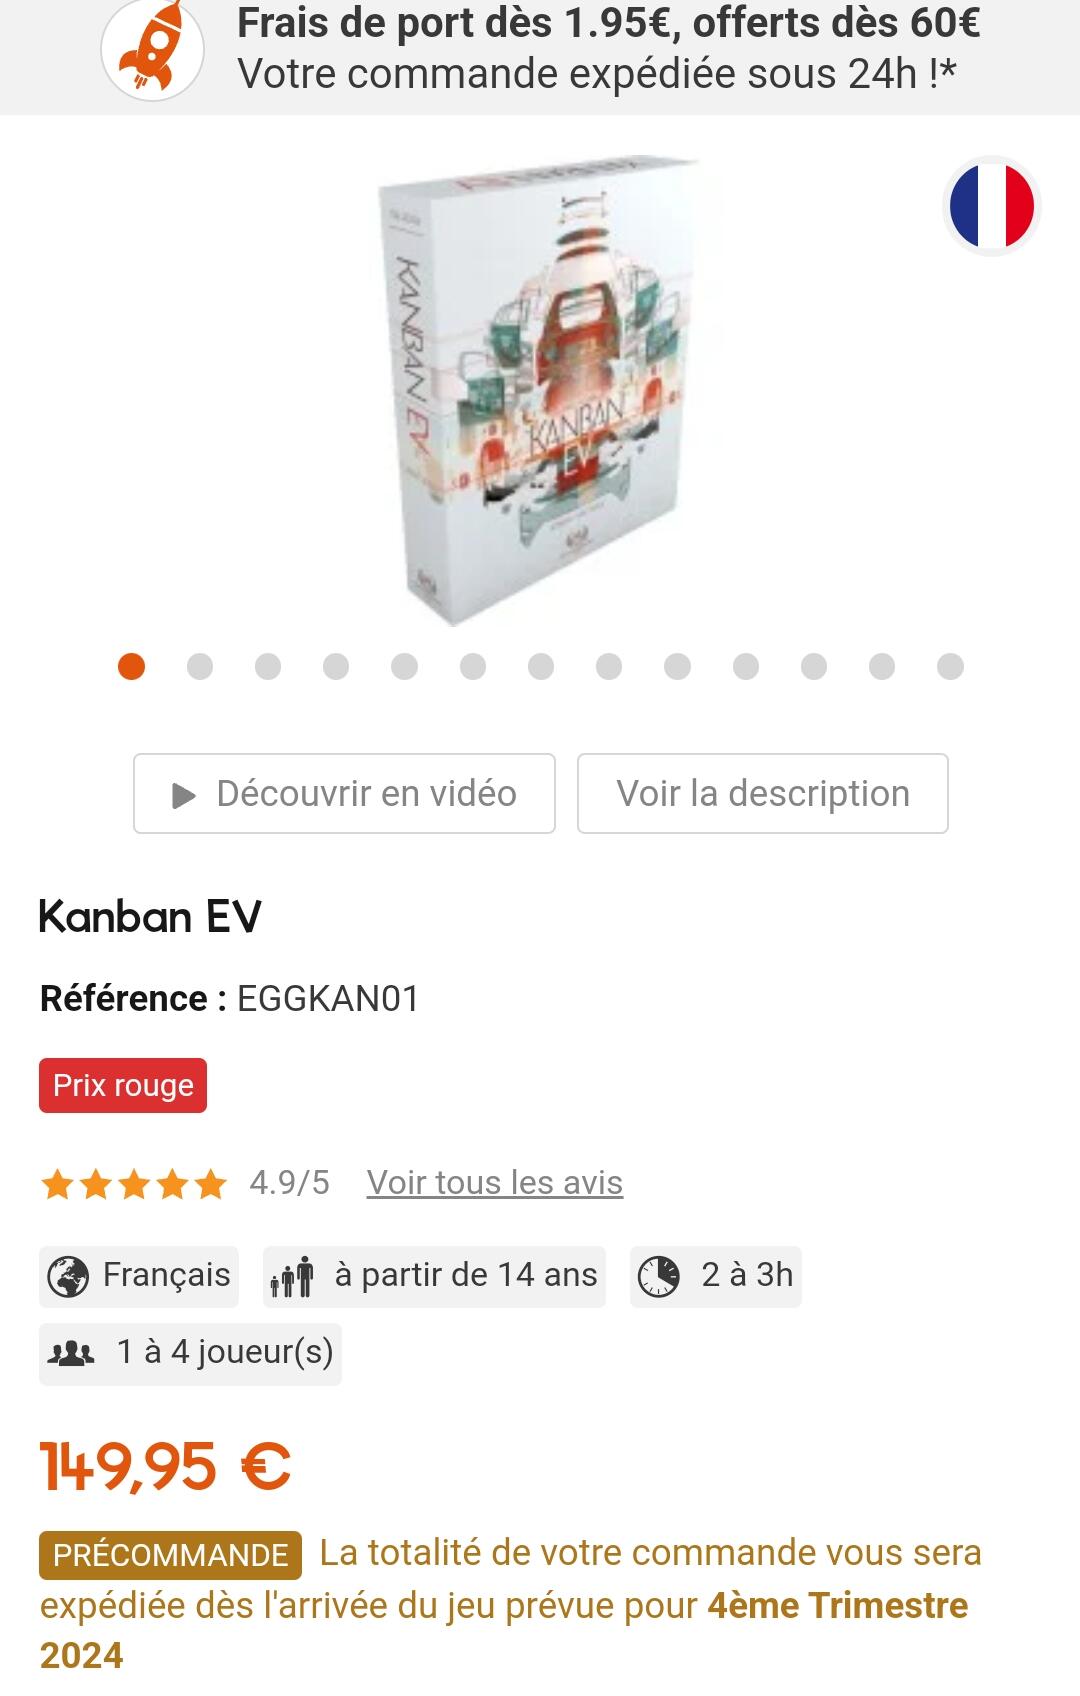Select the second carousel dot
The height and width of the screenshot is (1696, 1080).
[x=200, y=666]
